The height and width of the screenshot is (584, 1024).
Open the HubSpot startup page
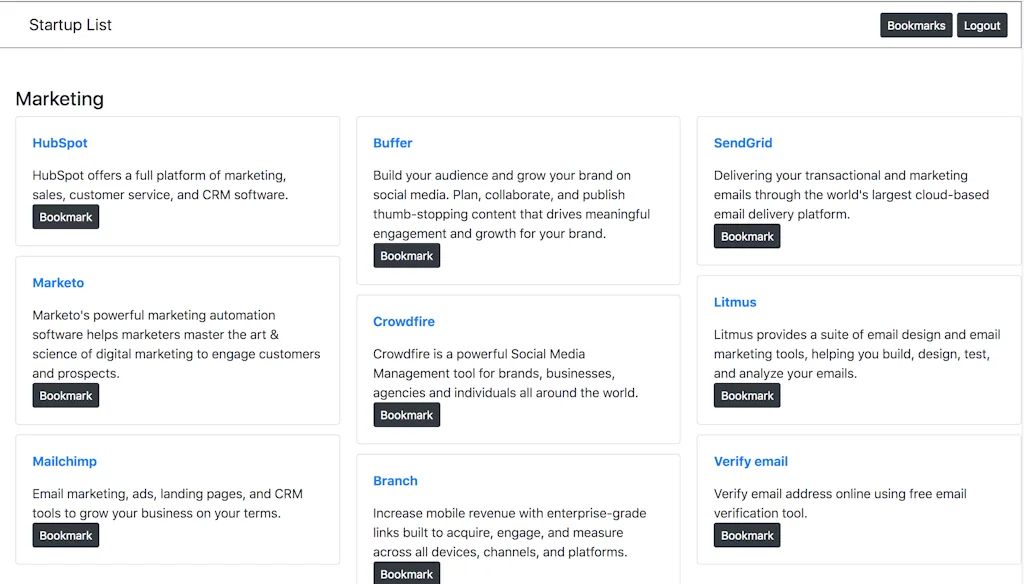pos(59,143)
